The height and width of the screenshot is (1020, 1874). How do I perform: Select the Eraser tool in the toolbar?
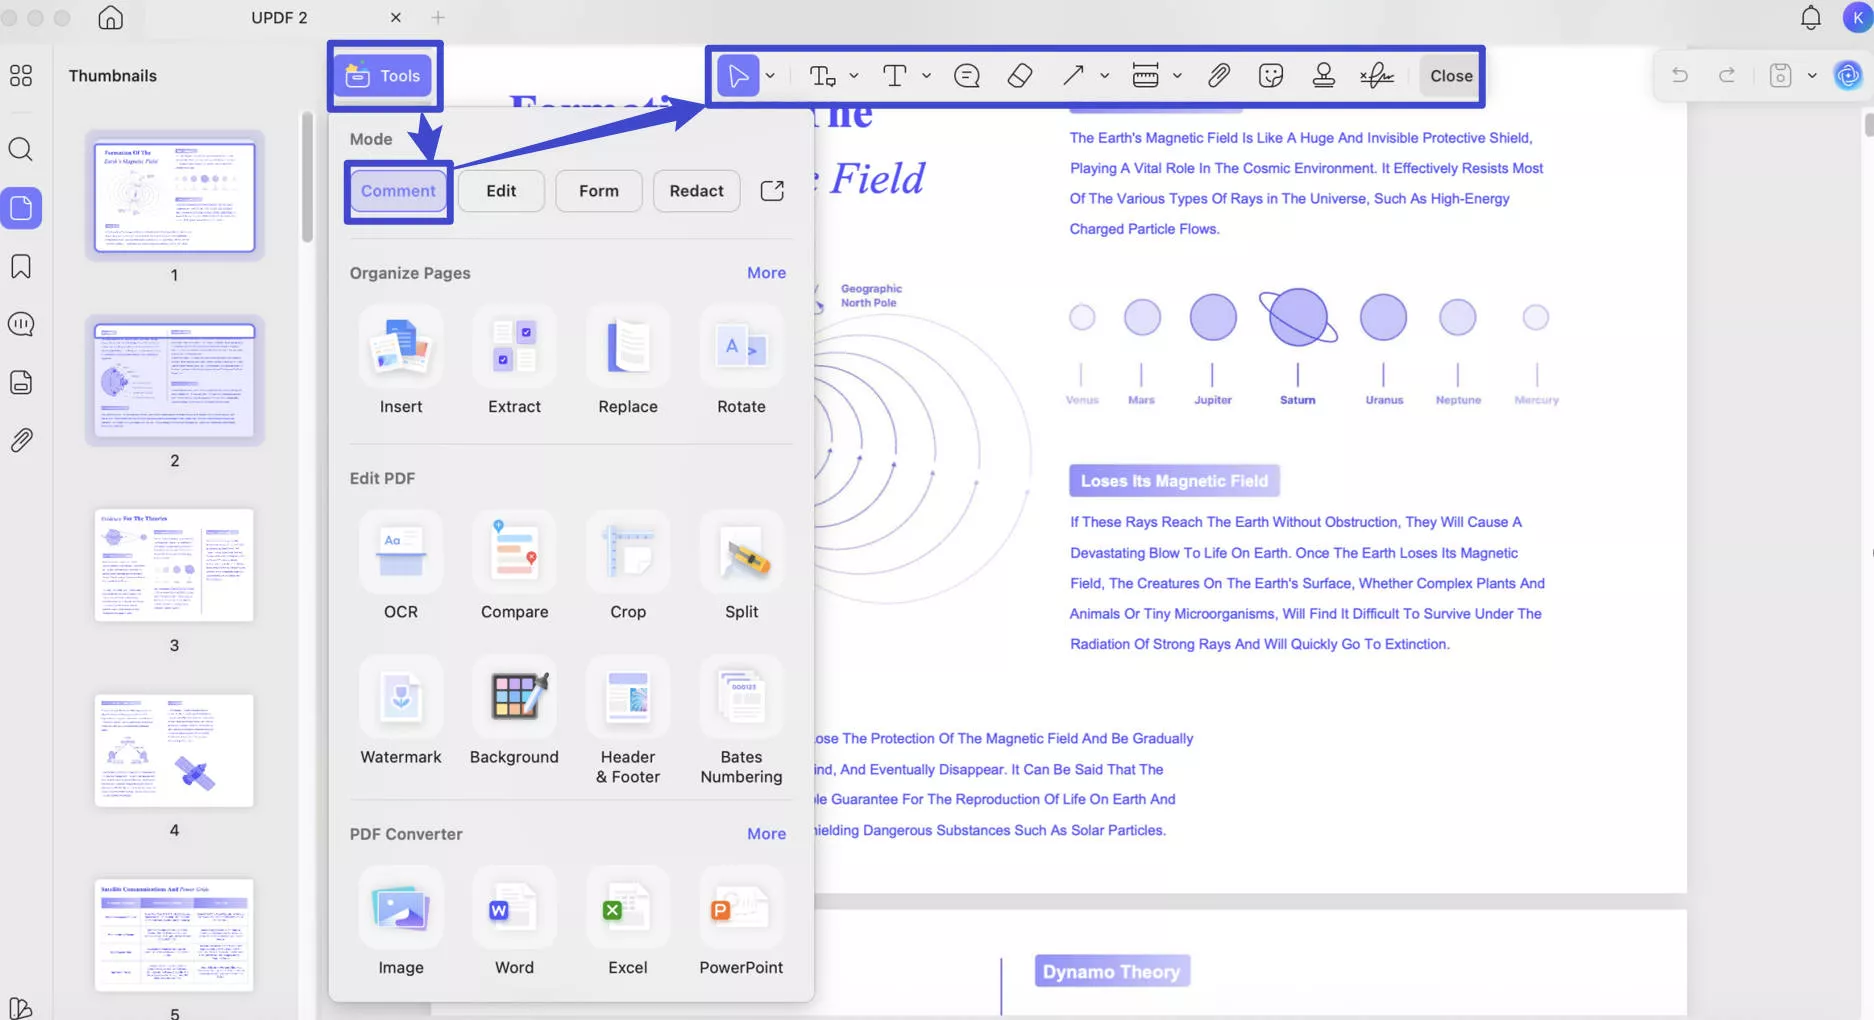click(x=1019, y=75)
